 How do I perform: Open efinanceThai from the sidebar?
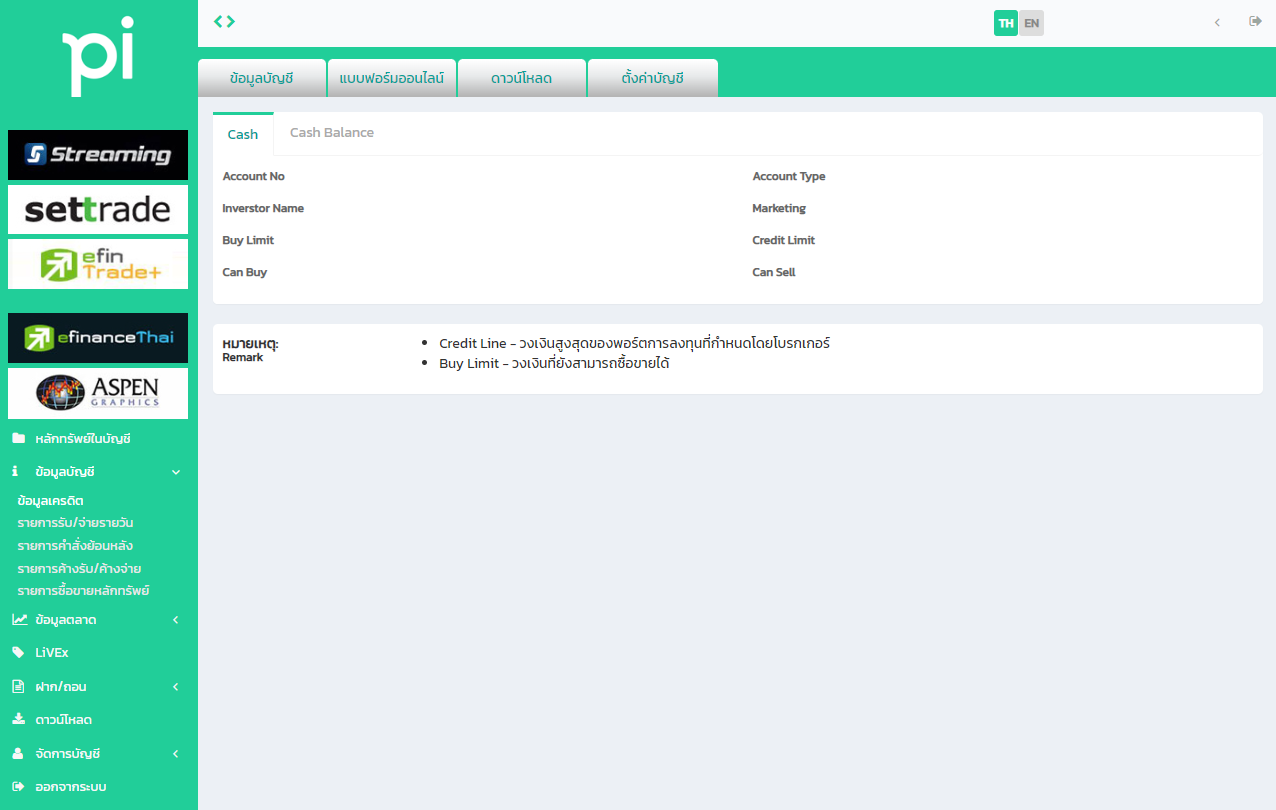point(97,338)
